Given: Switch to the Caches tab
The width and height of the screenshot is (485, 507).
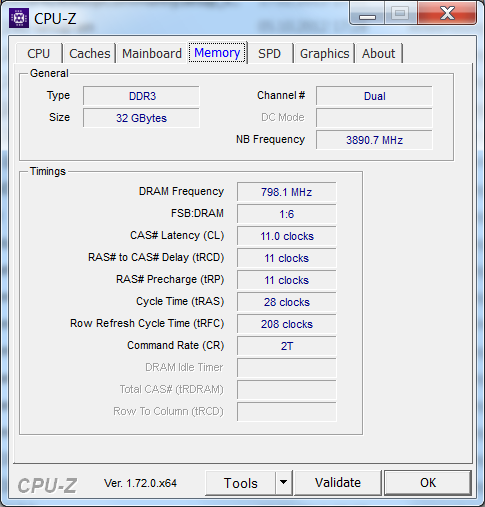Looking at the screenshot, I should (x=89, y=53).
